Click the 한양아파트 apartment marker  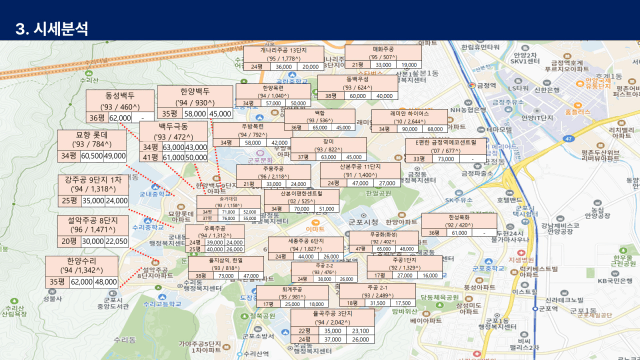[x=401, y=215]
